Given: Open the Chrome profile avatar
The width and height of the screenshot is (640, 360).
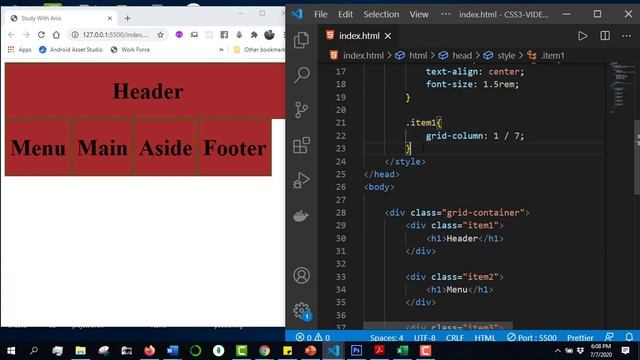Looking at the screenshot, I should (269, 35).
